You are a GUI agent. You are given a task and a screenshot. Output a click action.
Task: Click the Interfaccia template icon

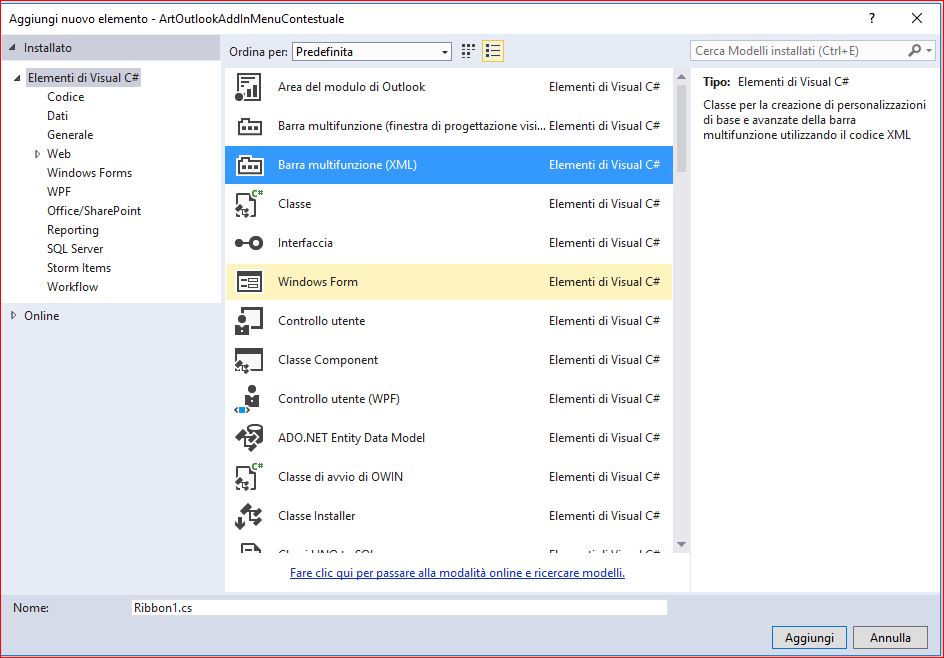coord(249,243)
